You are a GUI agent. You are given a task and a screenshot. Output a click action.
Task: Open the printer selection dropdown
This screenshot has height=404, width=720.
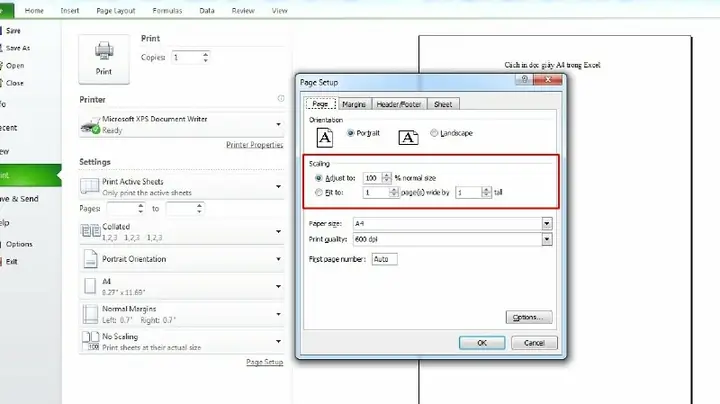tap(278, 124)
